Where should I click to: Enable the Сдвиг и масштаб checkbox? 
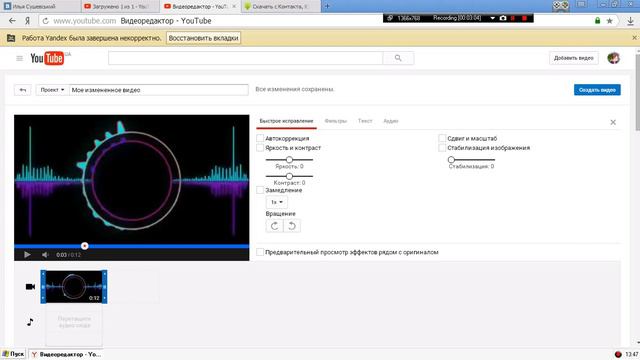pyautogui.click(x=442, y=138)
